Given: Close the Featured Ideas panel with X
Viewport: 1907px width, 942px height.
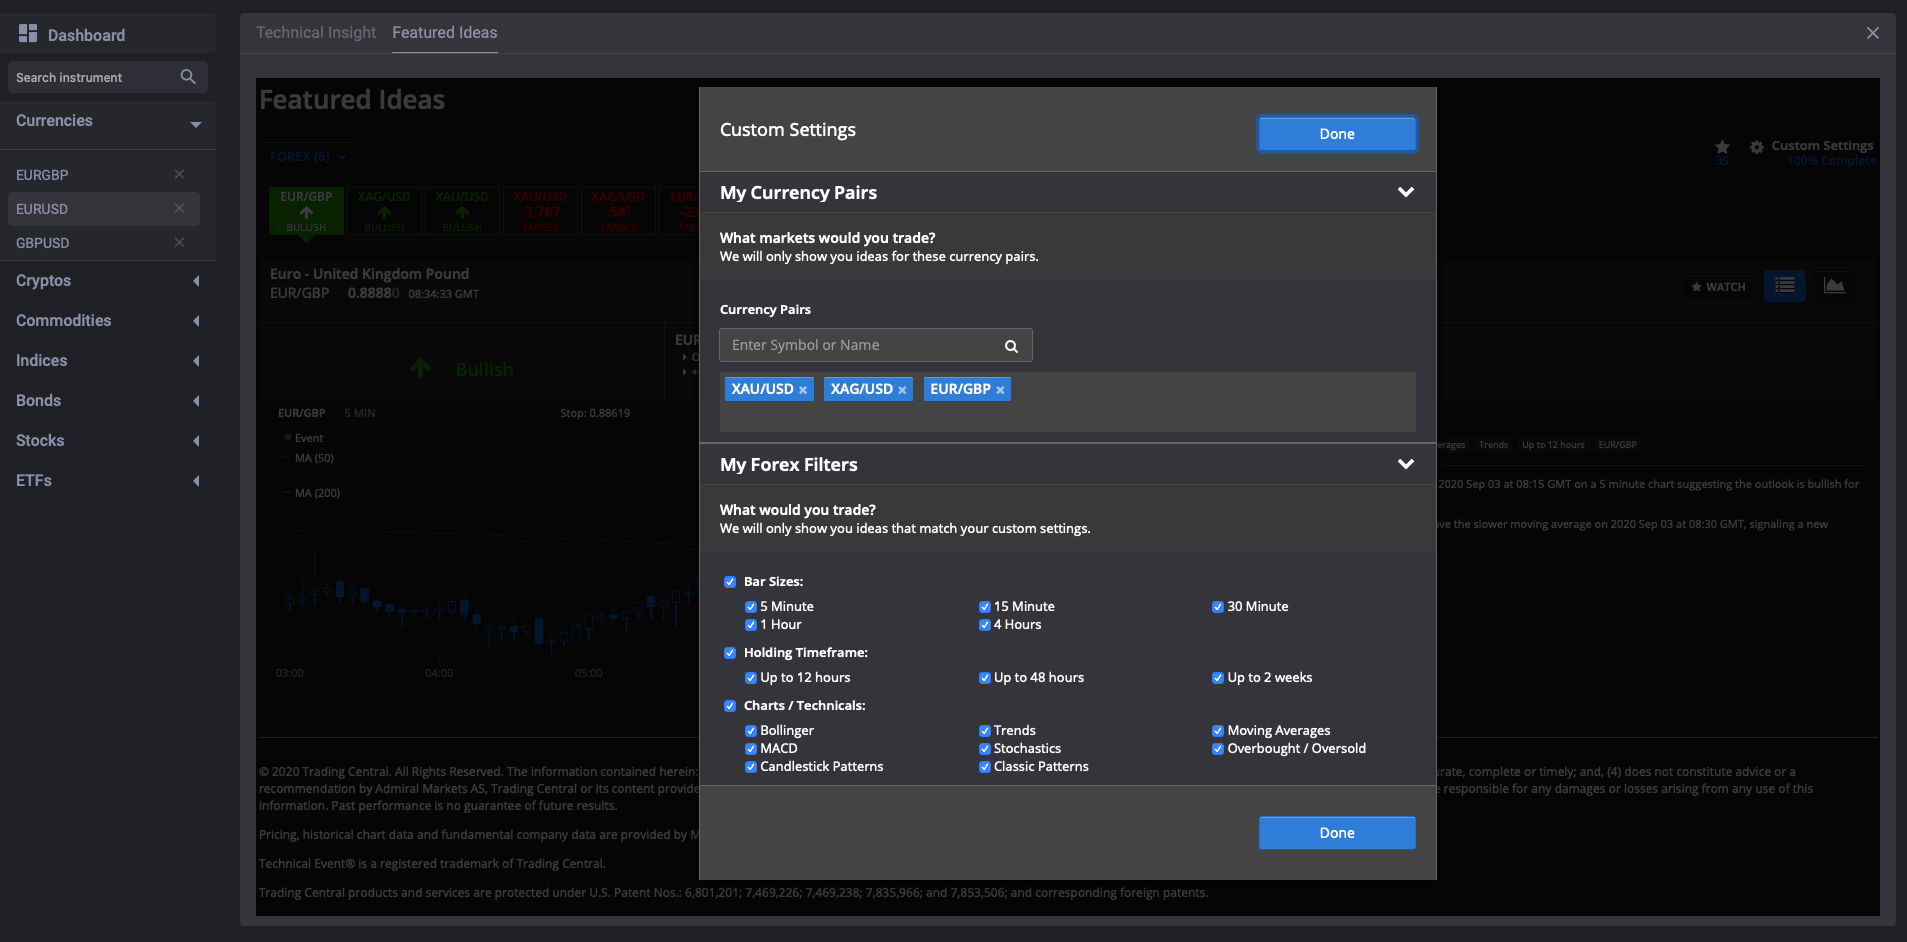Looking at the screenshot, I should 1873,33.
